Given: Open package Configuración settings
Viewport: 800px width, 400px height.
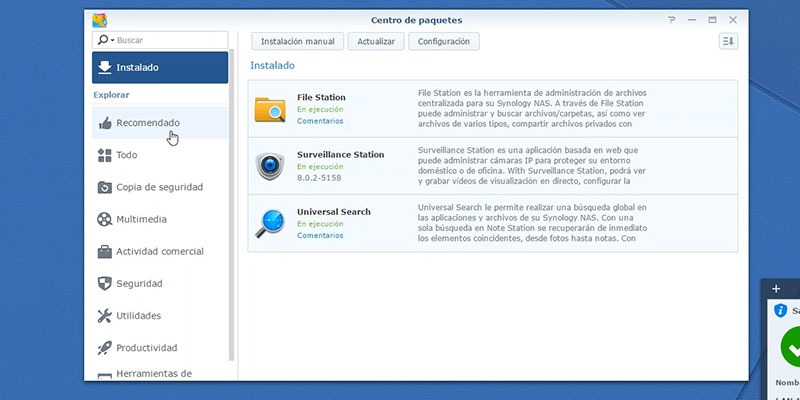Looking at the screenshot, I should click(x=444, y=41).
